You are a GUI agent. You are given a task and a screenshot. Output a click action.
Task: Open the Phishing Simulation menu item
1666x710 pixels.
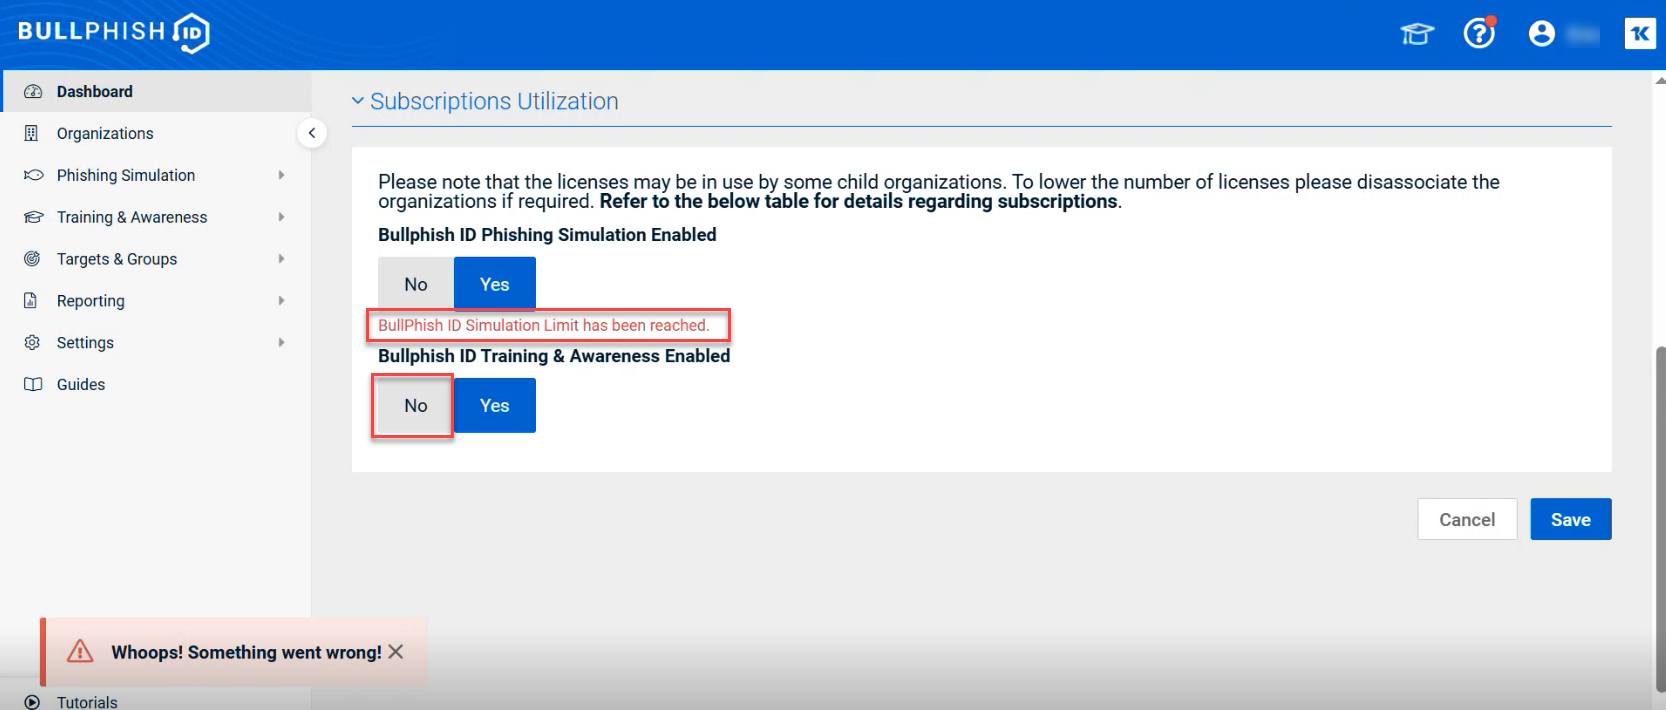click(156, 175)
